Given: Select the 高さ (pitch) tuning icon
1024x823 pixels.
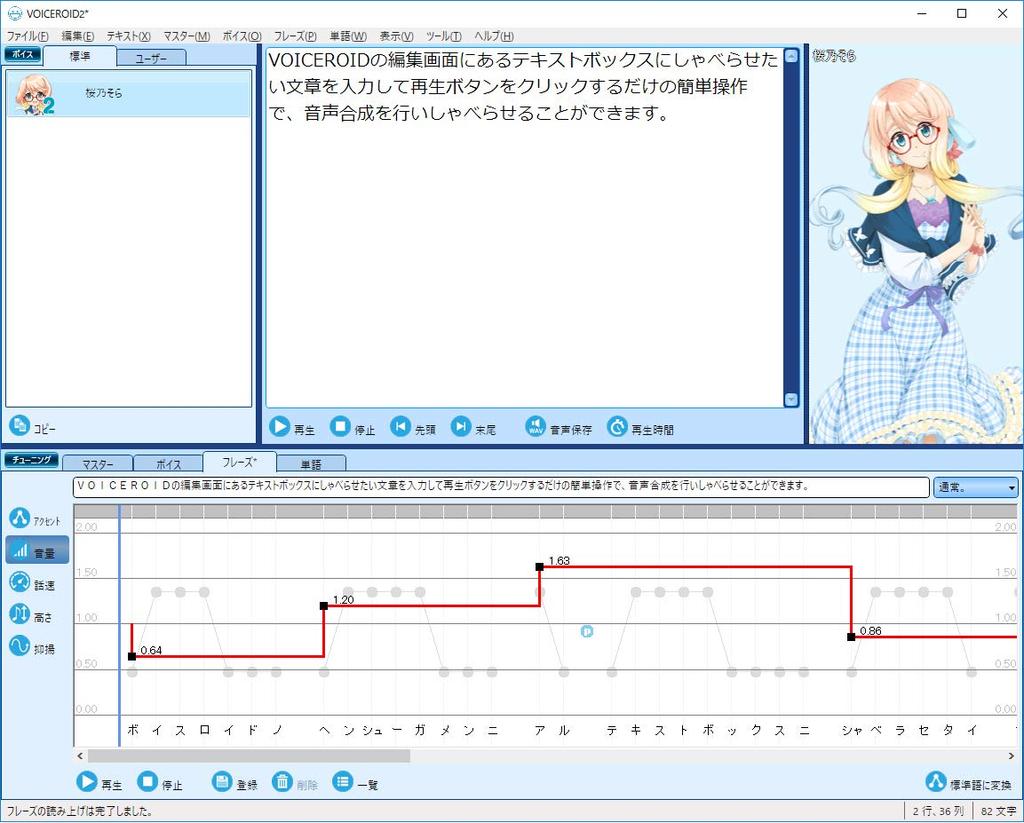Looking at the screenshot, I should click(22, 614).
